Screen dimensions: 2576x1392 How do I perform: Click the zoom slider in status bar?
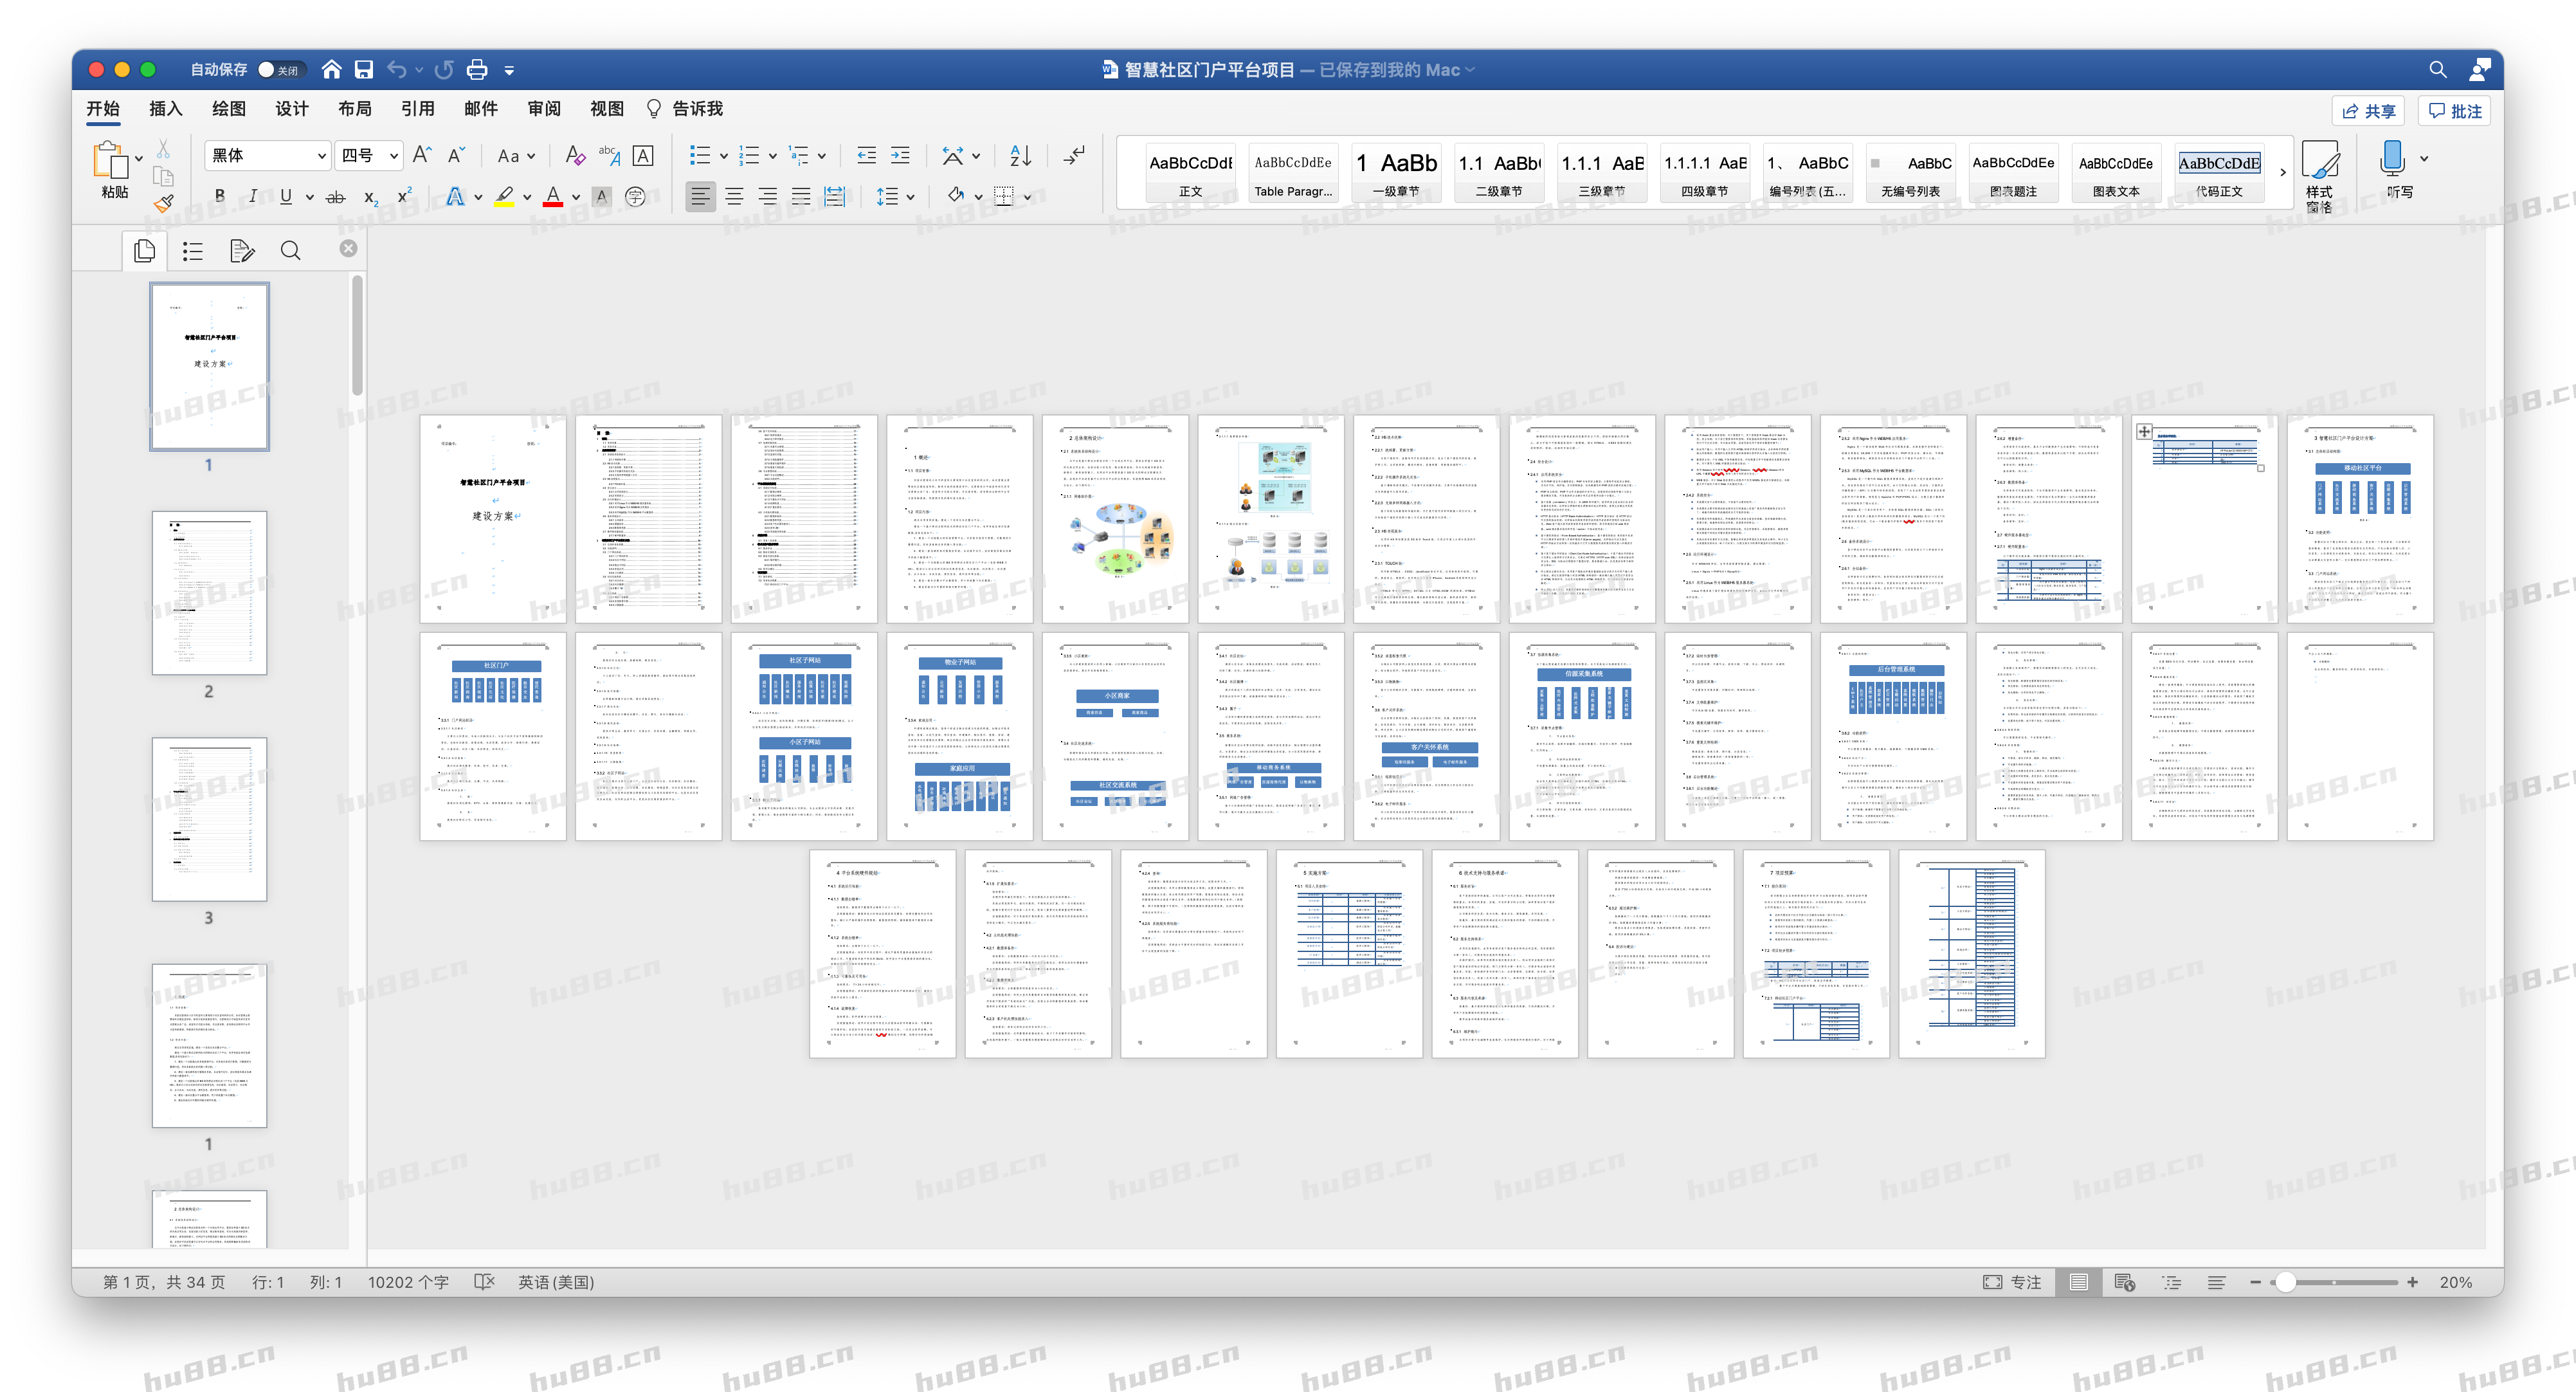tap(2334, 1282)
